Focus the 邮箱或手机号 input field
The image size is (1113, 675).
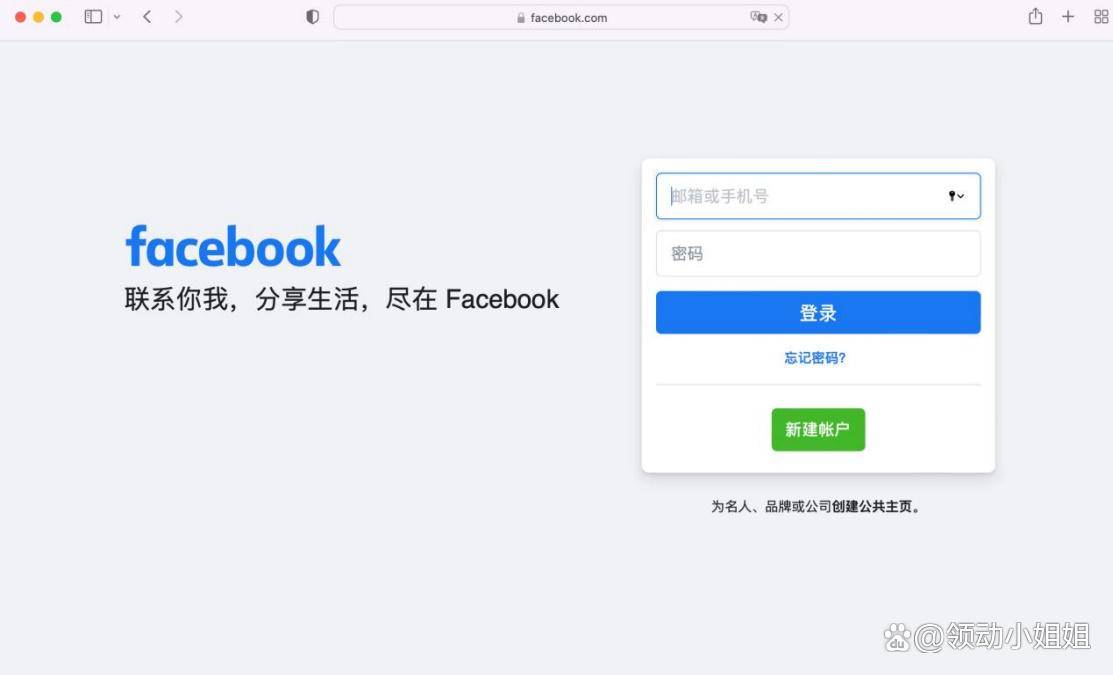coord(818,196)
